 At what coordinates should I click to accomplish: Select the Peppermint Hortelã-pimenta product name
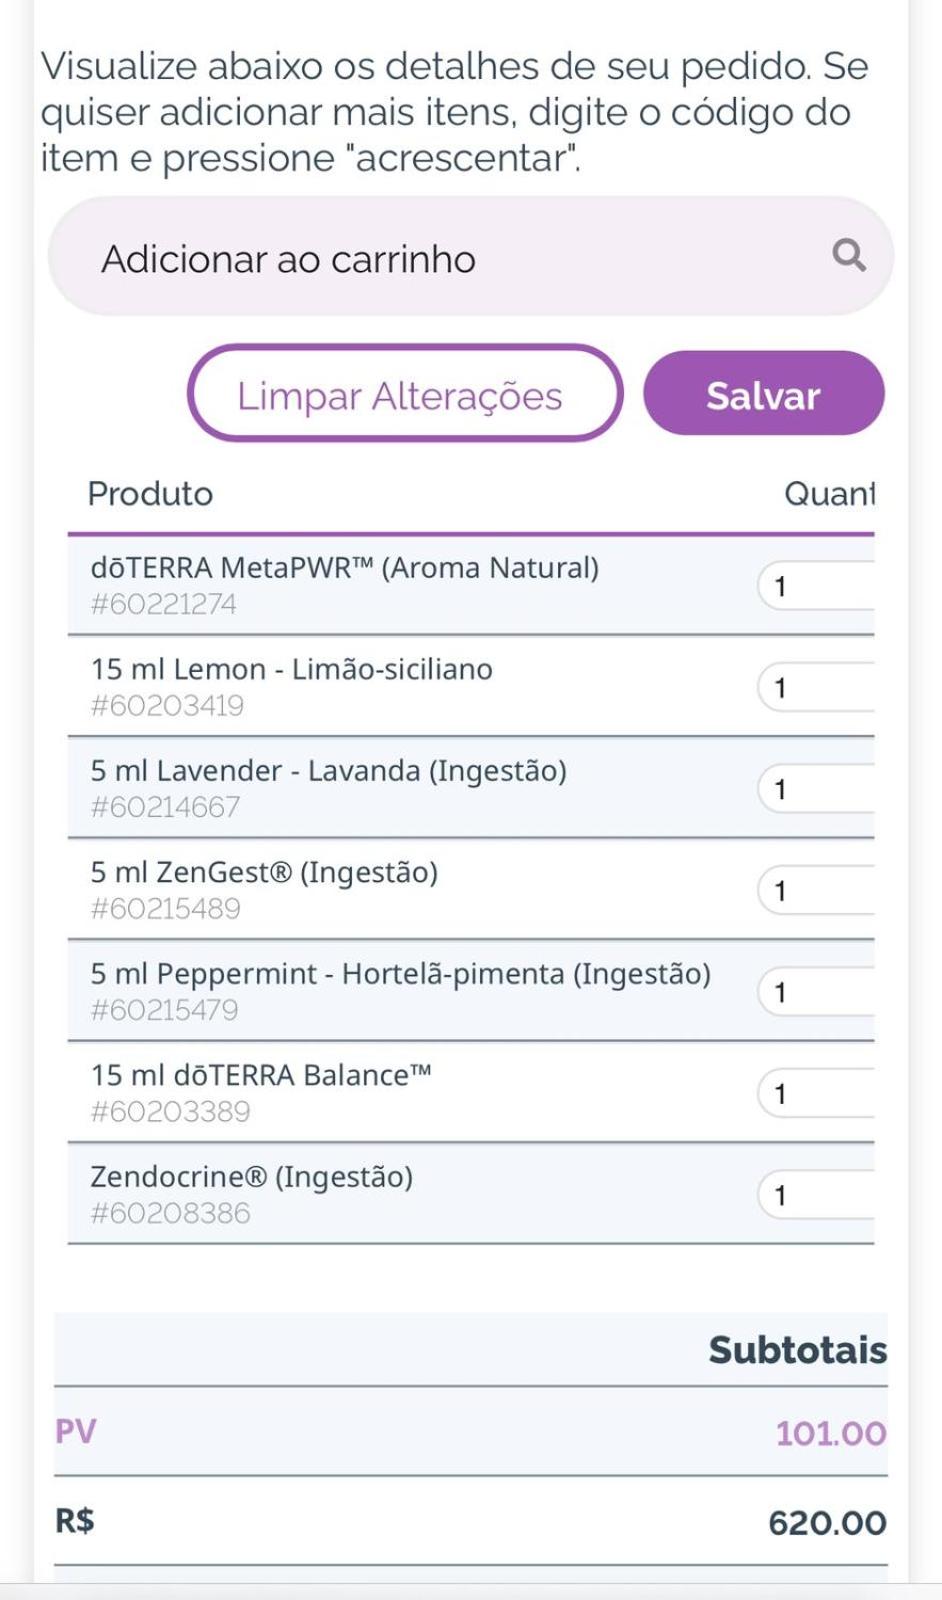(401, 974)
